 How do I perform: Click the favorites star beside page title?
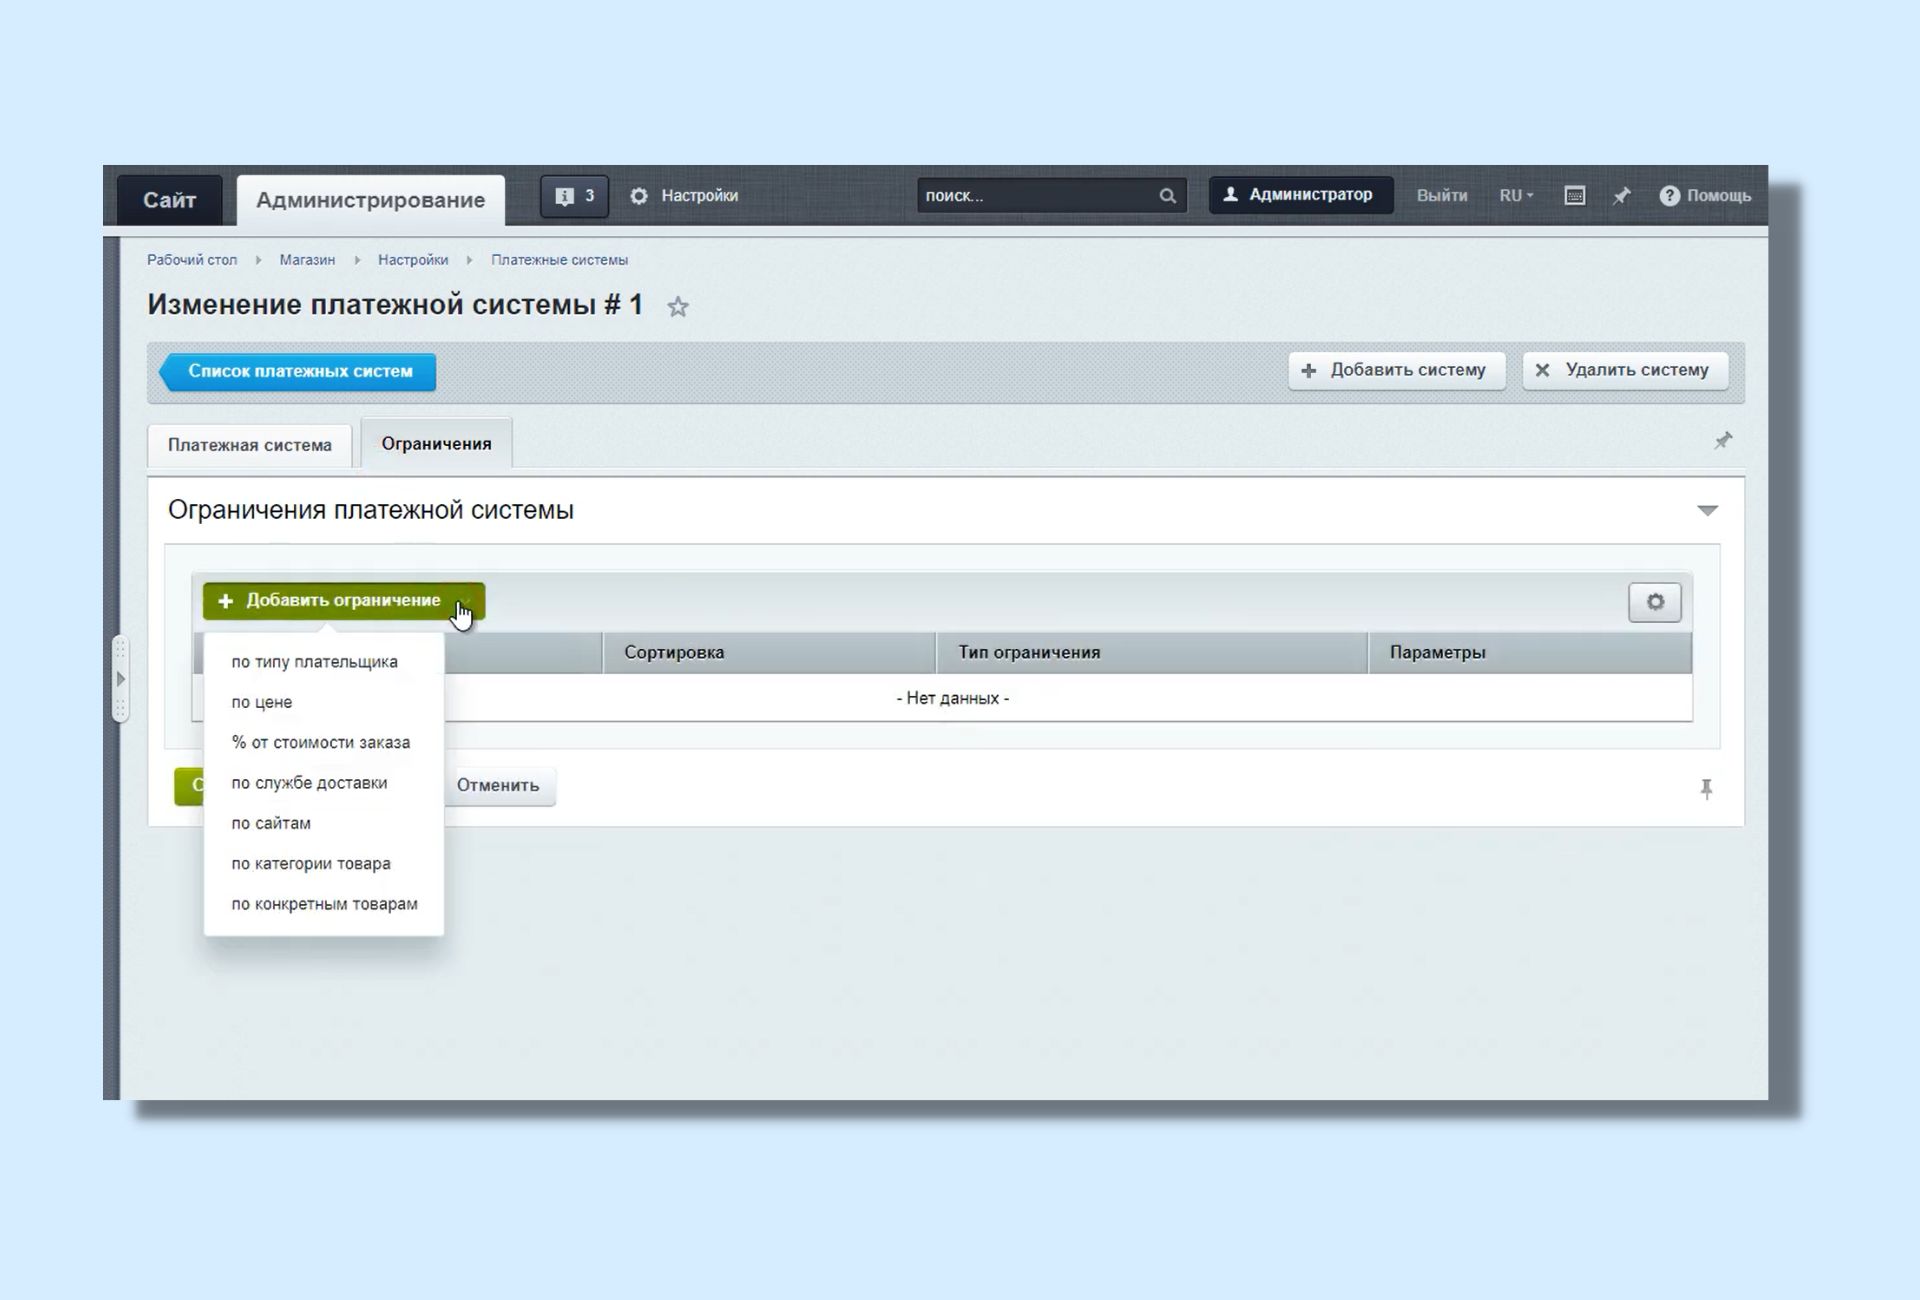pos(678,307)
